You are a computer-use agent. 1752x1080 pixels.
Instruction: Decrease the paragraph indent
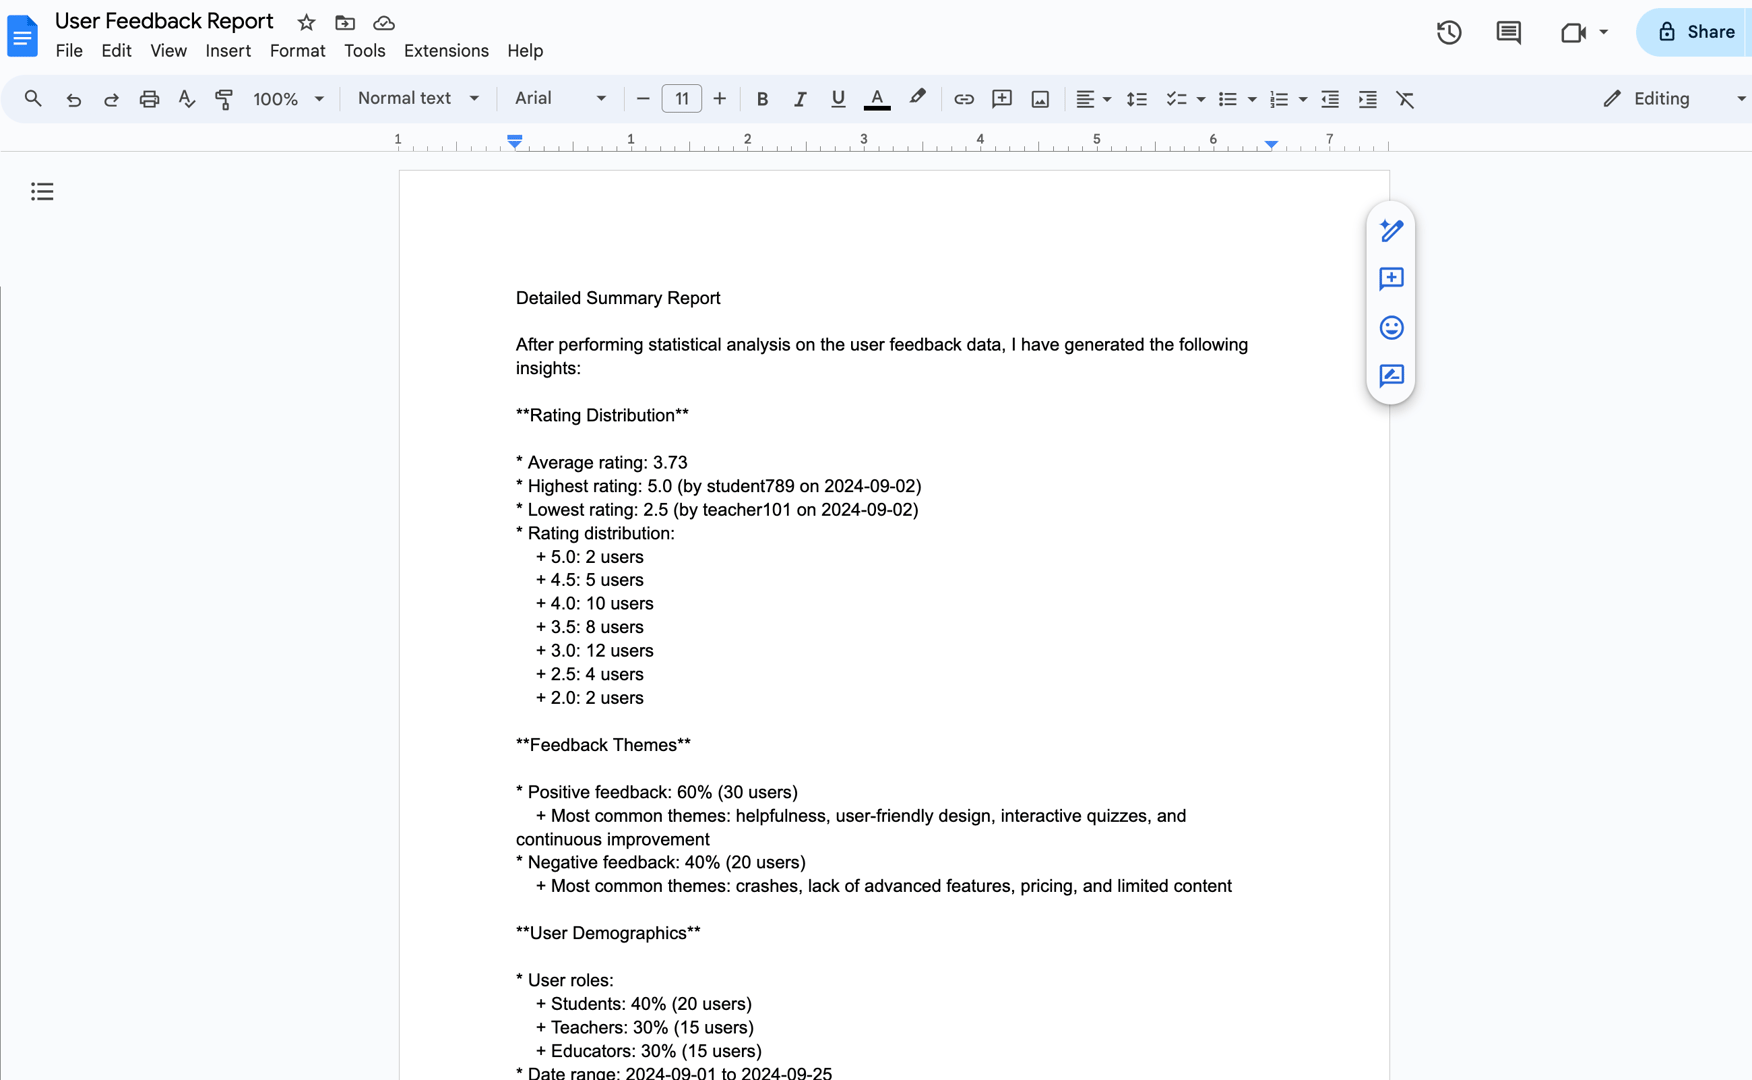coord(1330,99)
